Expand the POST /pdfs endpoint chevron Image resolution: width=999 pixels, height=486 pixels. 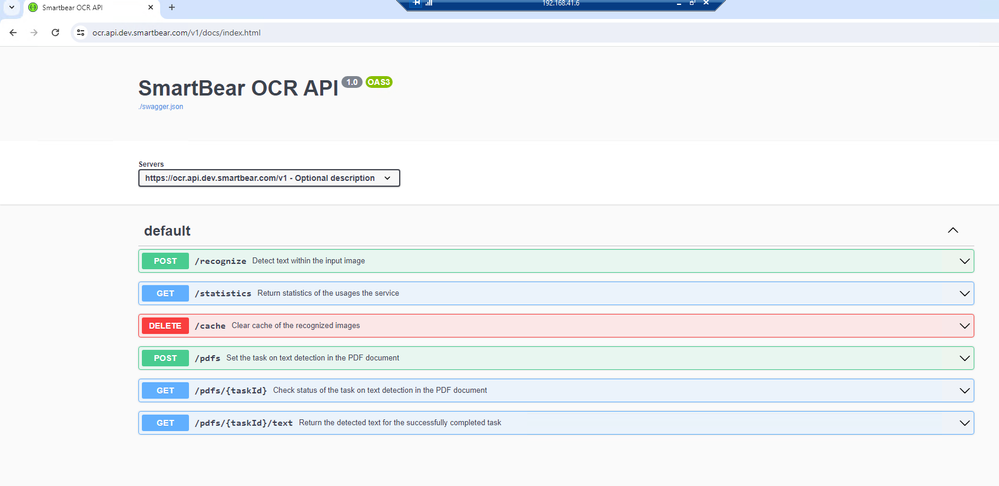(x=964, y=359)
